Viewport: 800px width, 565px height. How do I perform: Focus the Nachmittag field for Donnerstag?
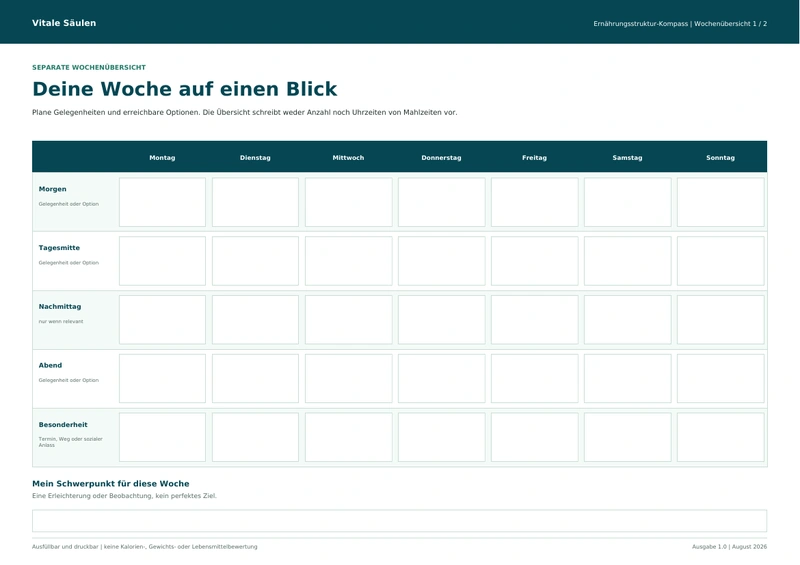point(441,320)
